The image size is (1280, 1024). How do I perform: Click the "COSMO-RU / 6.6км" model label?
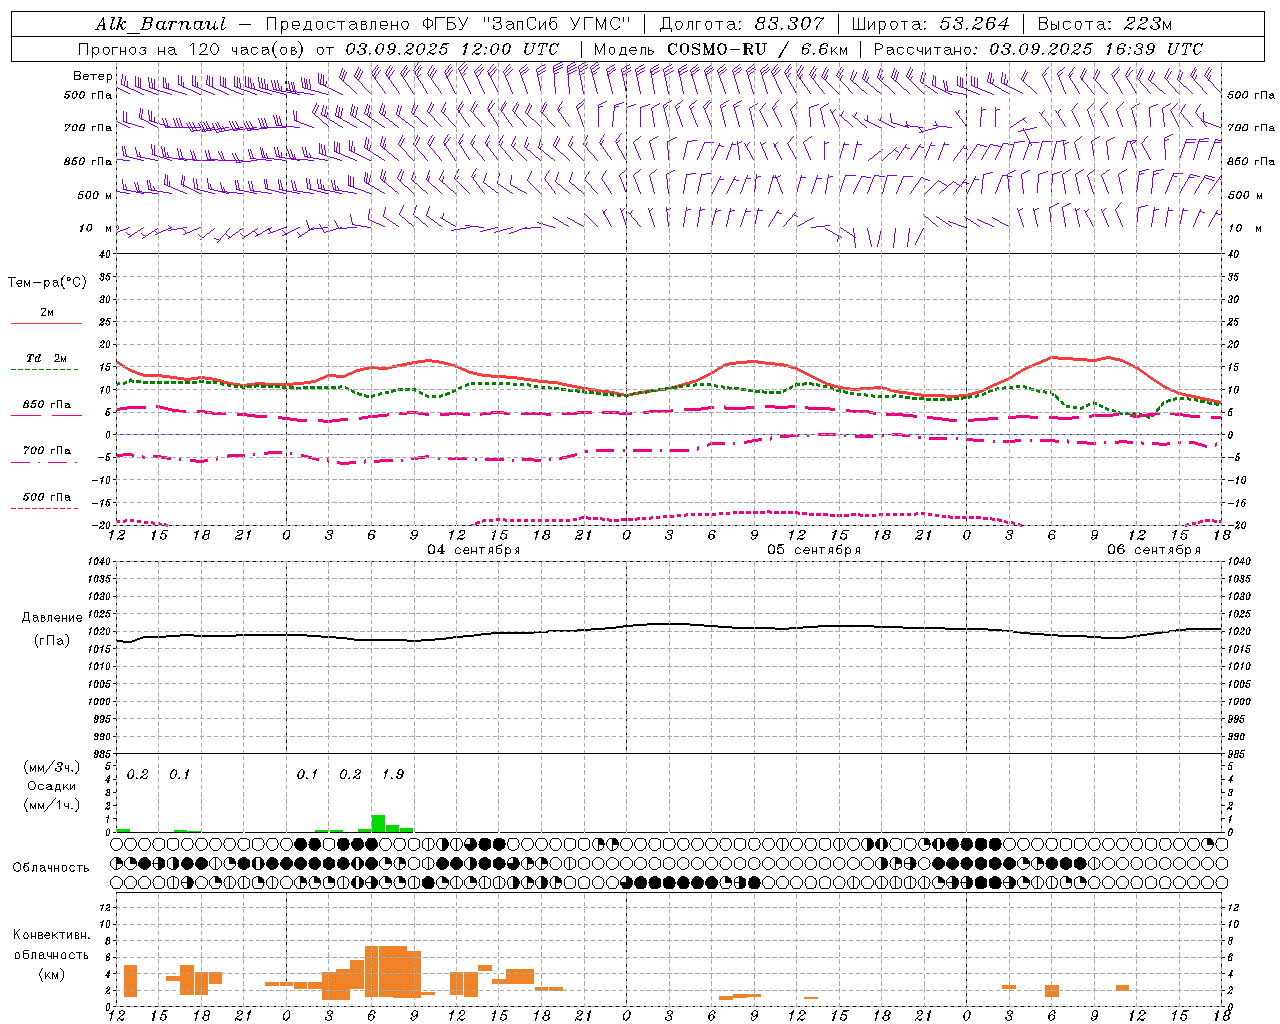[x=758, y=49]
